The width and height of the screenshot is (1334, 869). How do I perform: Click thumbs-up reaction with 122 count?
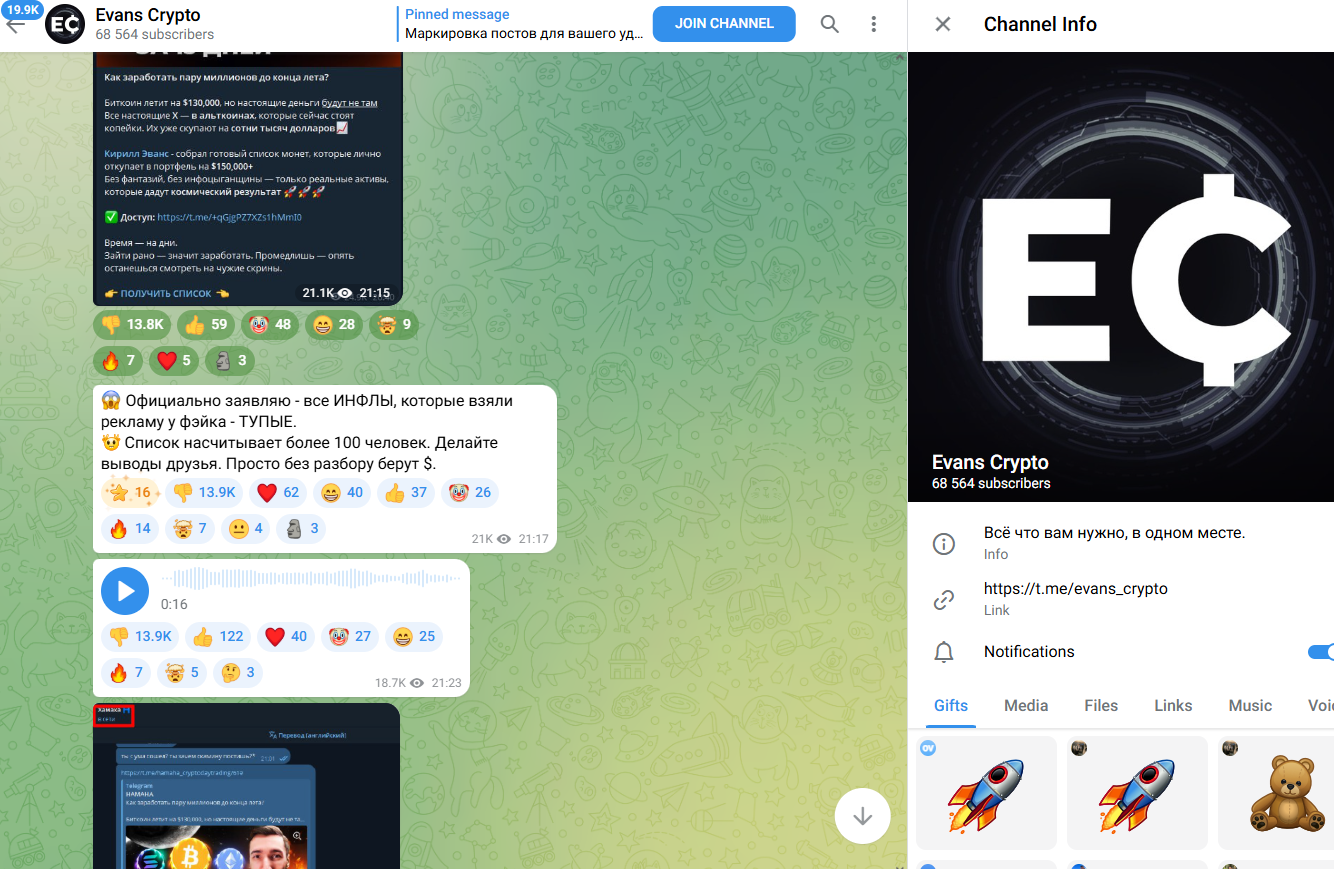[218, 636]
